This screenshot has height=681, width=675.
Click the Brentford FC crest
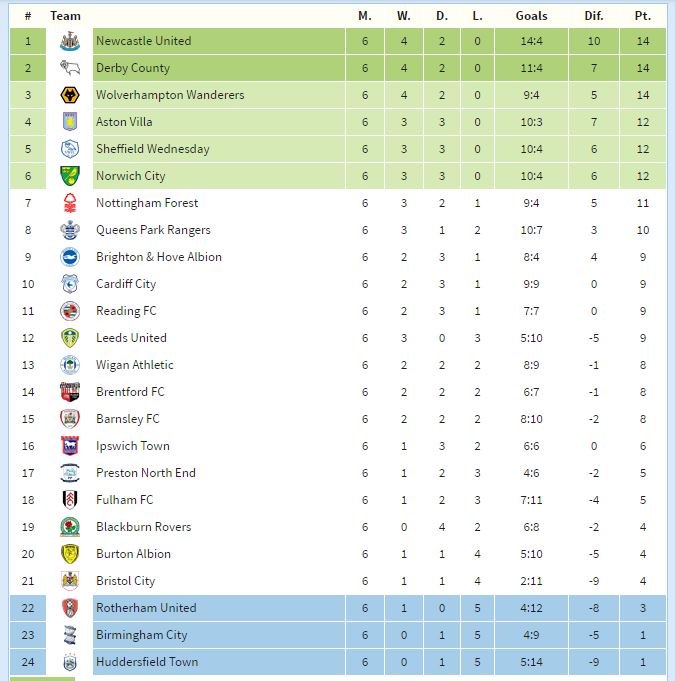69,392
